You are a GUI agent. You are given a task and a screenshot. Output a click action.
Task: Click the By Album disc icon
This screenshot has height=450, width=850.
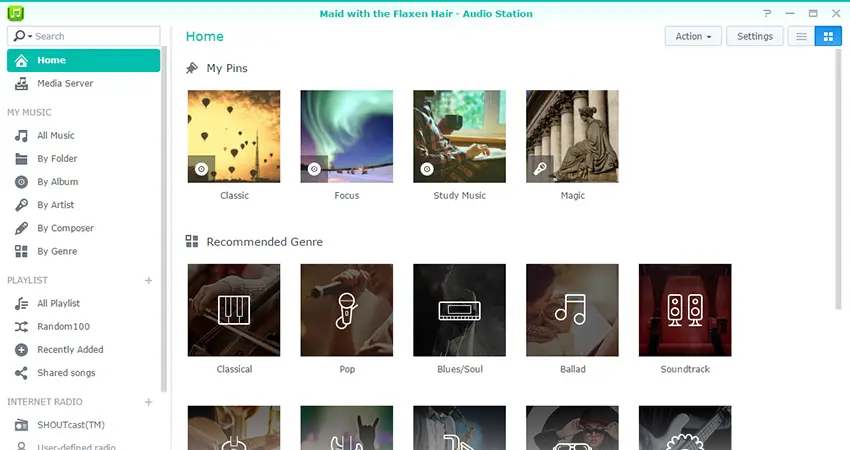(x=21, y=182)
